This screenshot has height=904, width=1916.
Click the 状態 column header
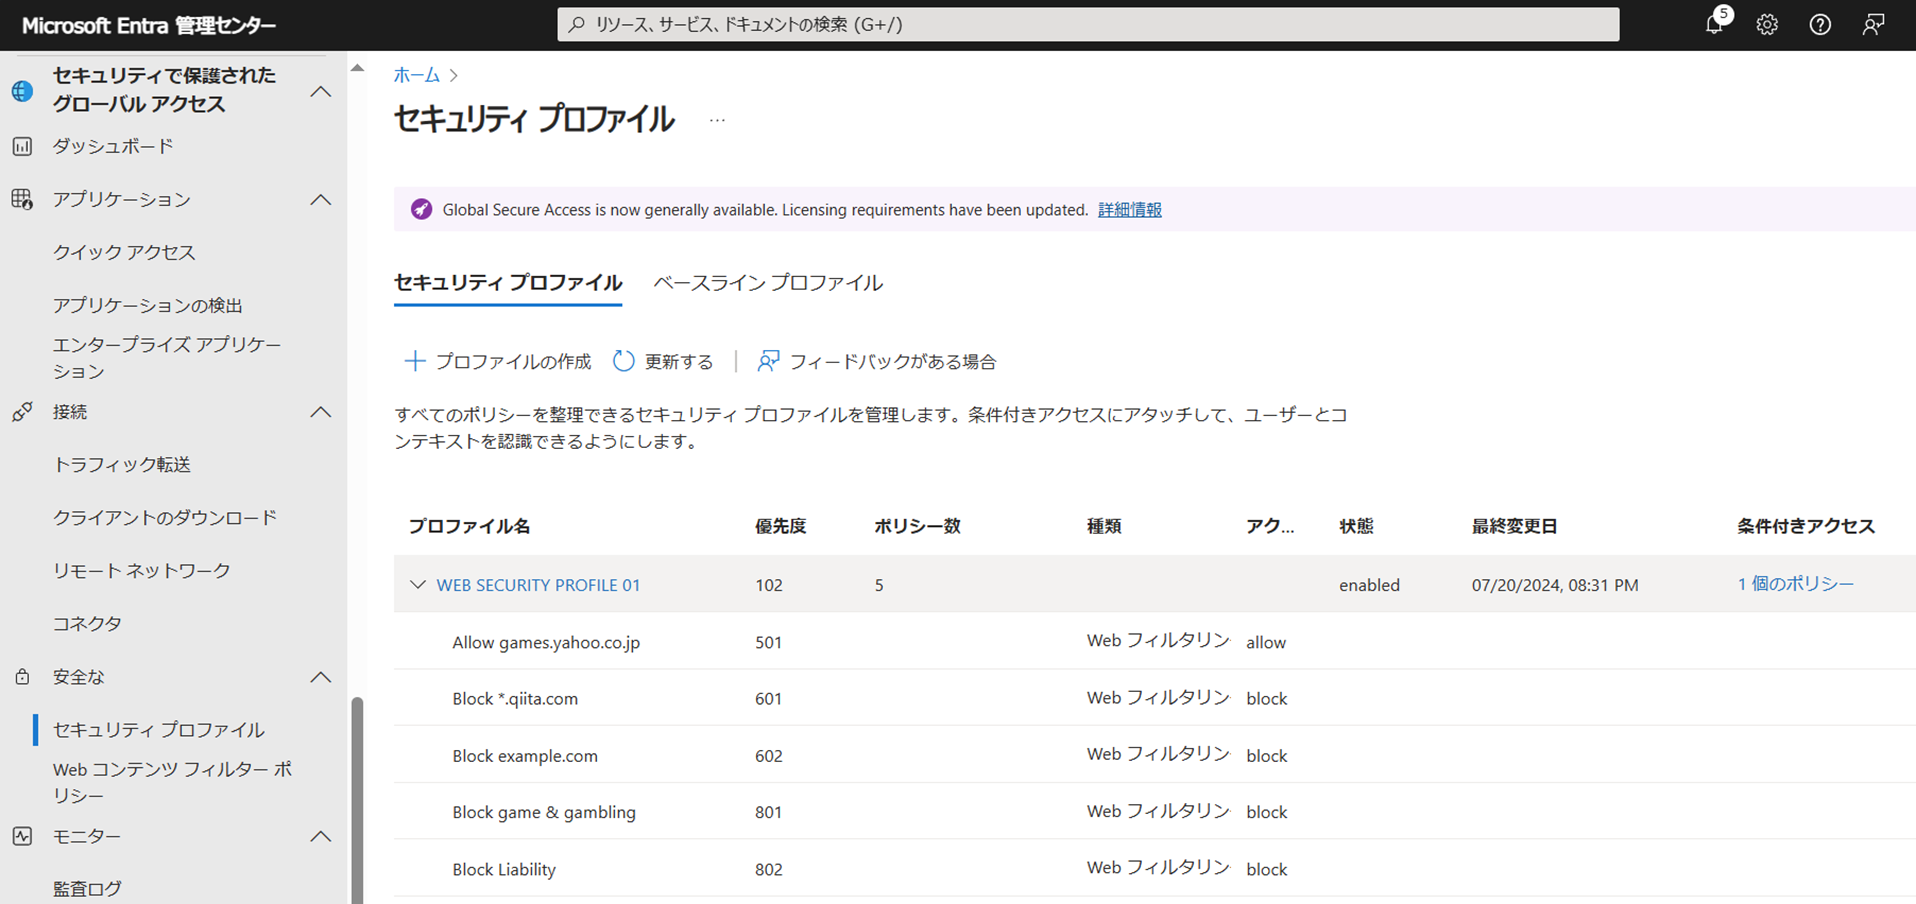(x=1356, y=526)
